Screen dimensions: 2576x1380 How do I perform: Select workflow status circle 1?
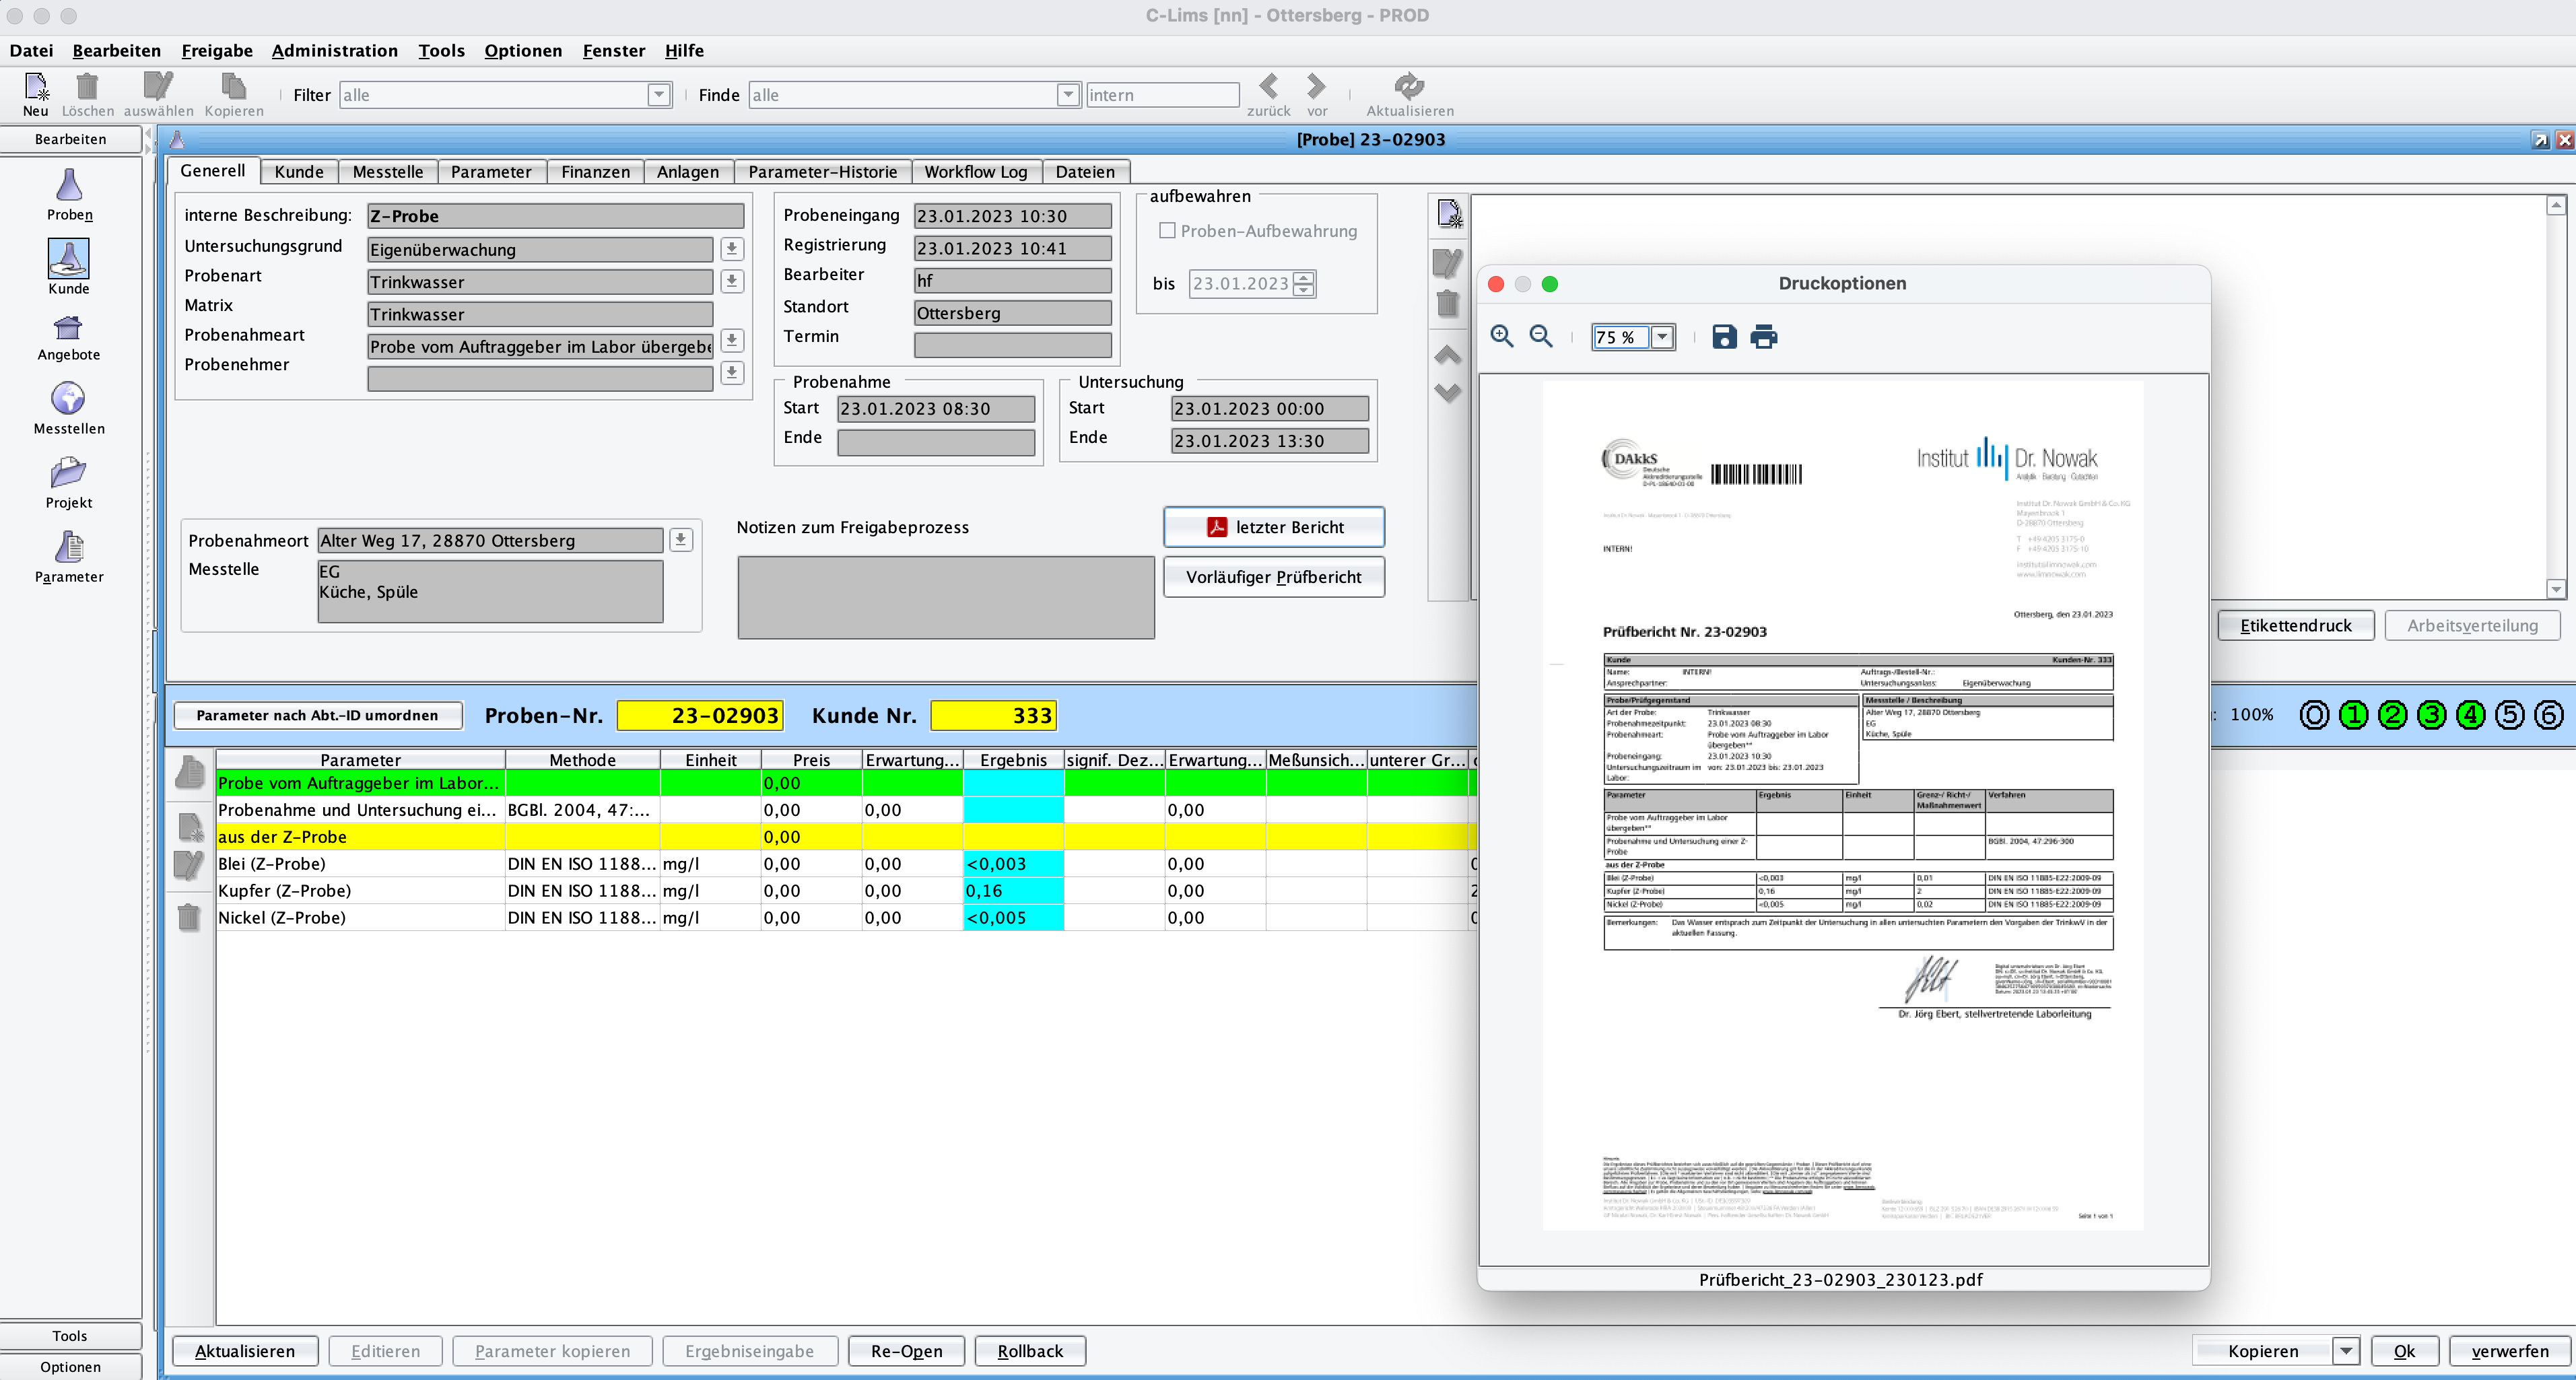tap(2353, 715)
